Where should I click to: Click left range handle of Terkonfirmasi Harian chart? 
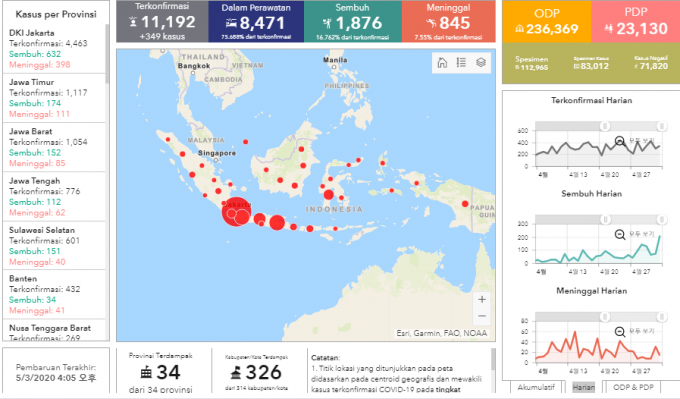pos(605,126)
